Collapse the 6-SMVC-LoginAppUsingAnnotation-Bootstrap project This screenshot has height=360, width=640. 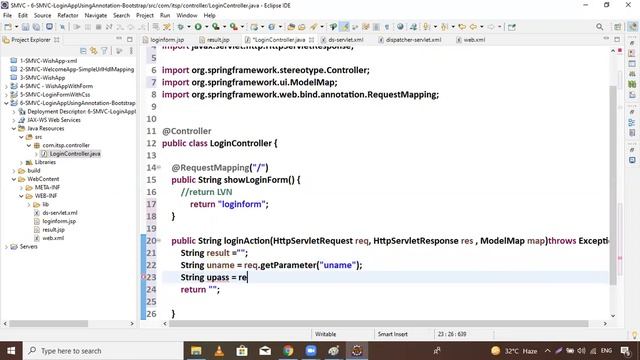(x=6, y=103)
